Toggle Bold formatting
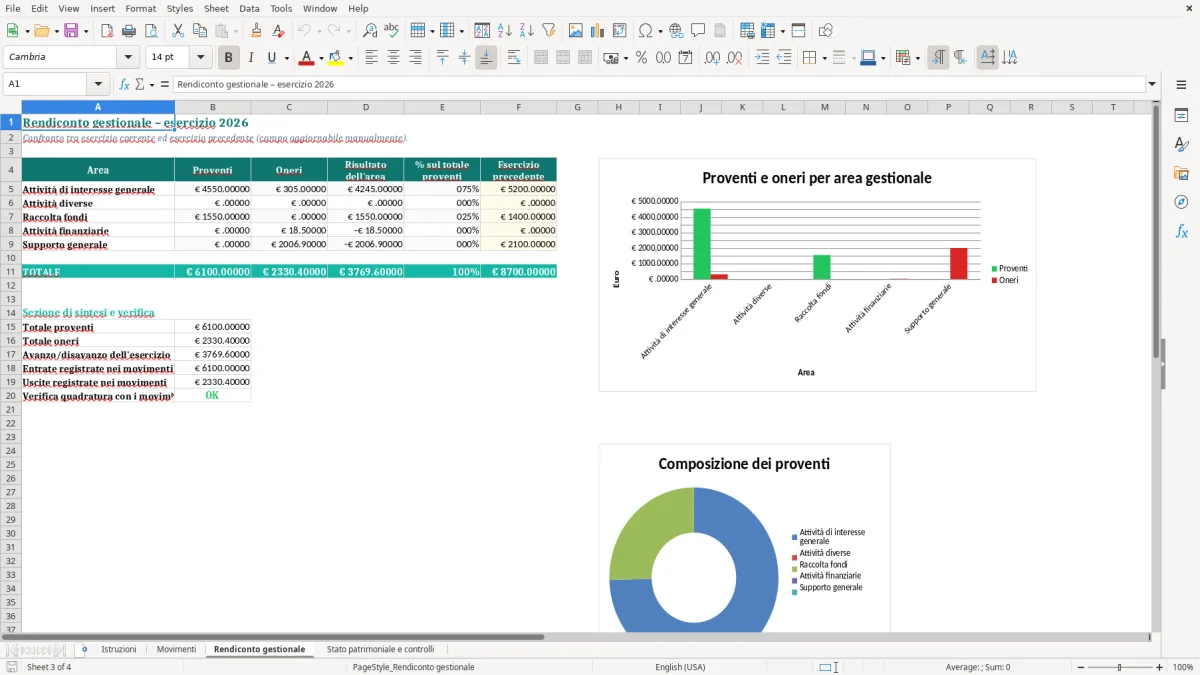Screen dimensions: 1200x675 [x=229, y=58]
